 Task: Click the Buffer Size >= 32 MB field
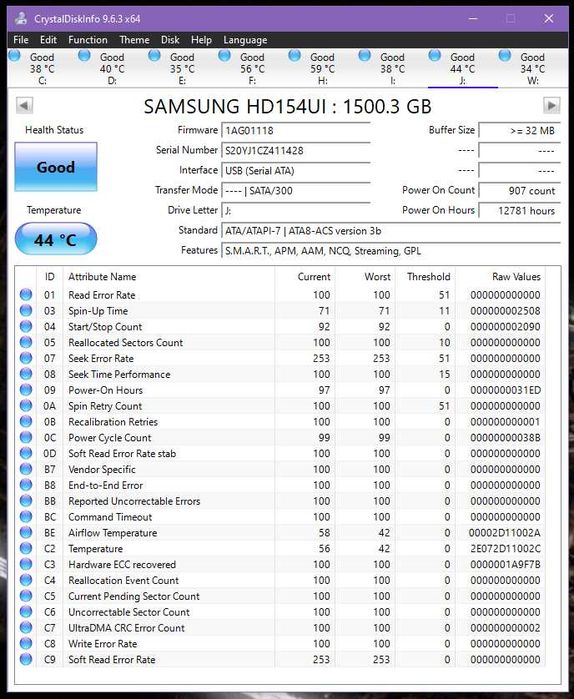[x=519, y=130]
